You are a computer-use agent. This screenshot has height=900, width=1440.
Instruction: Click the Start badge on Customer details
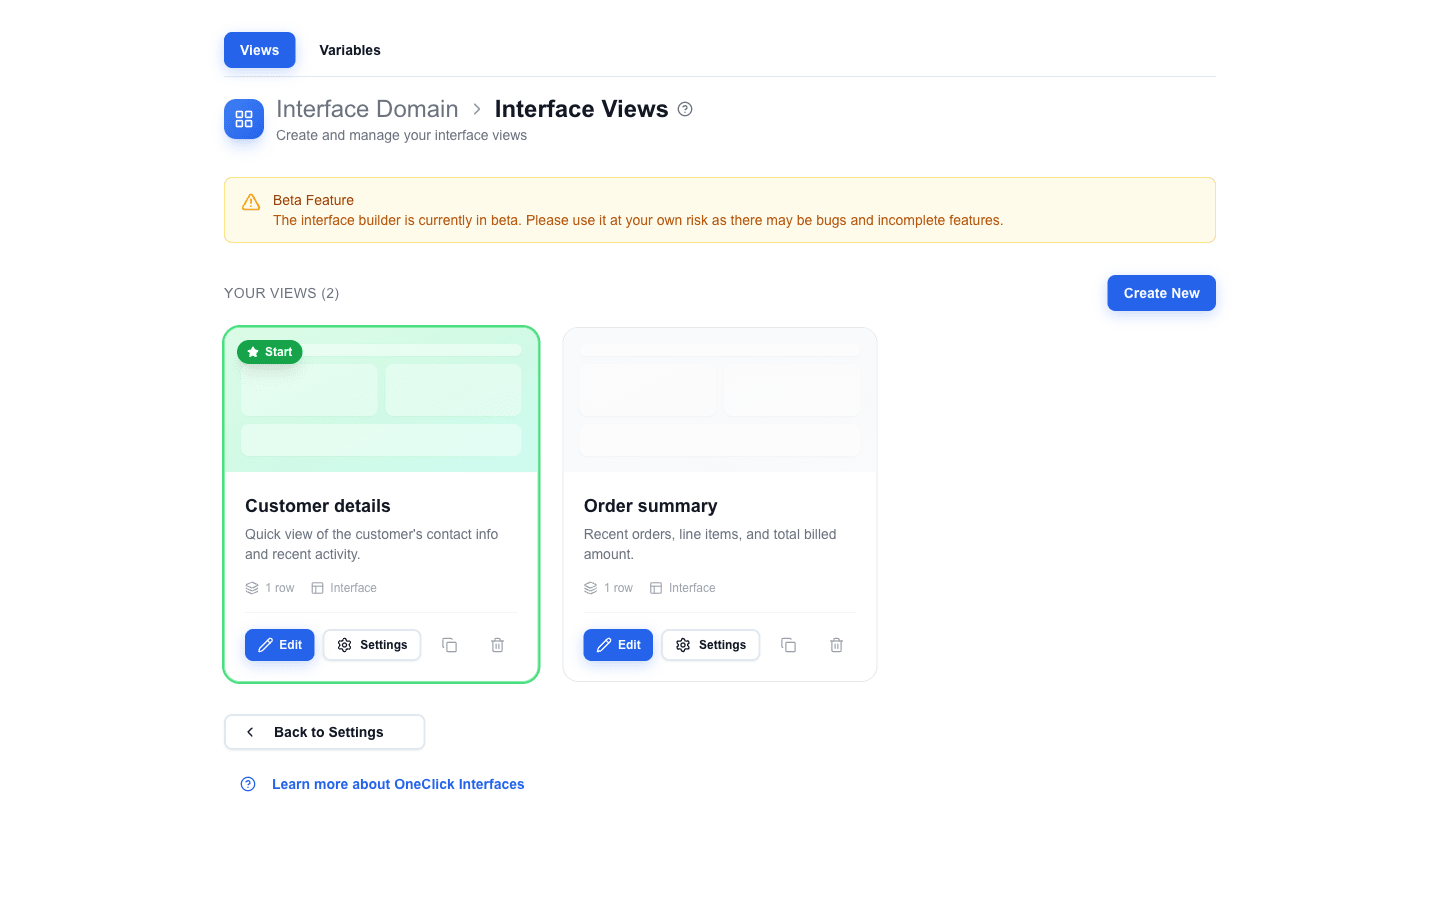pyautogui.click(x=270, y=352)
